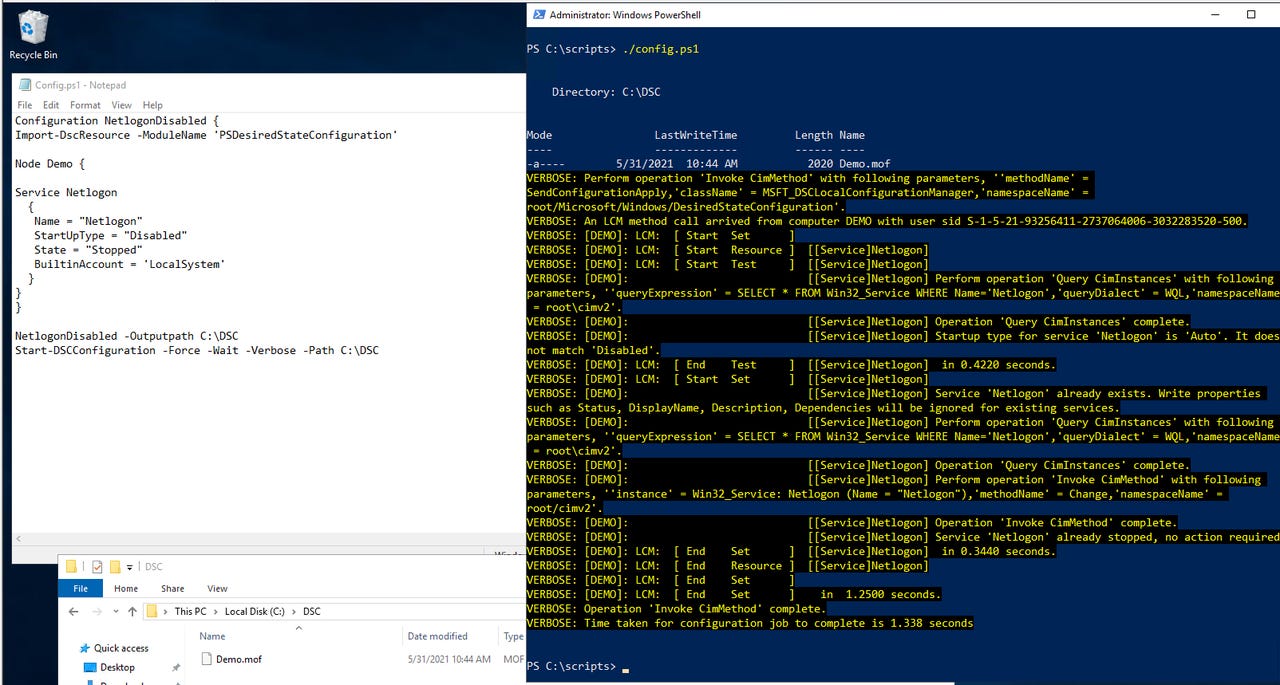Image resolution: width=1280 pixels, height=685 pixels.
Task: Switch to the View ribbon tab
Action: coord(217,589)
